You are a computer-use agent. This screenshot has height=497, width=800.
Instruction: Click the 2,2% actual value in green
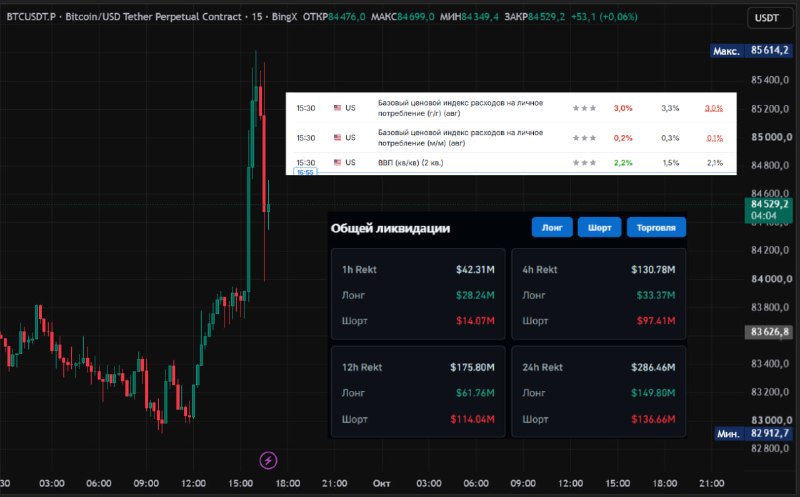[623, 163]
